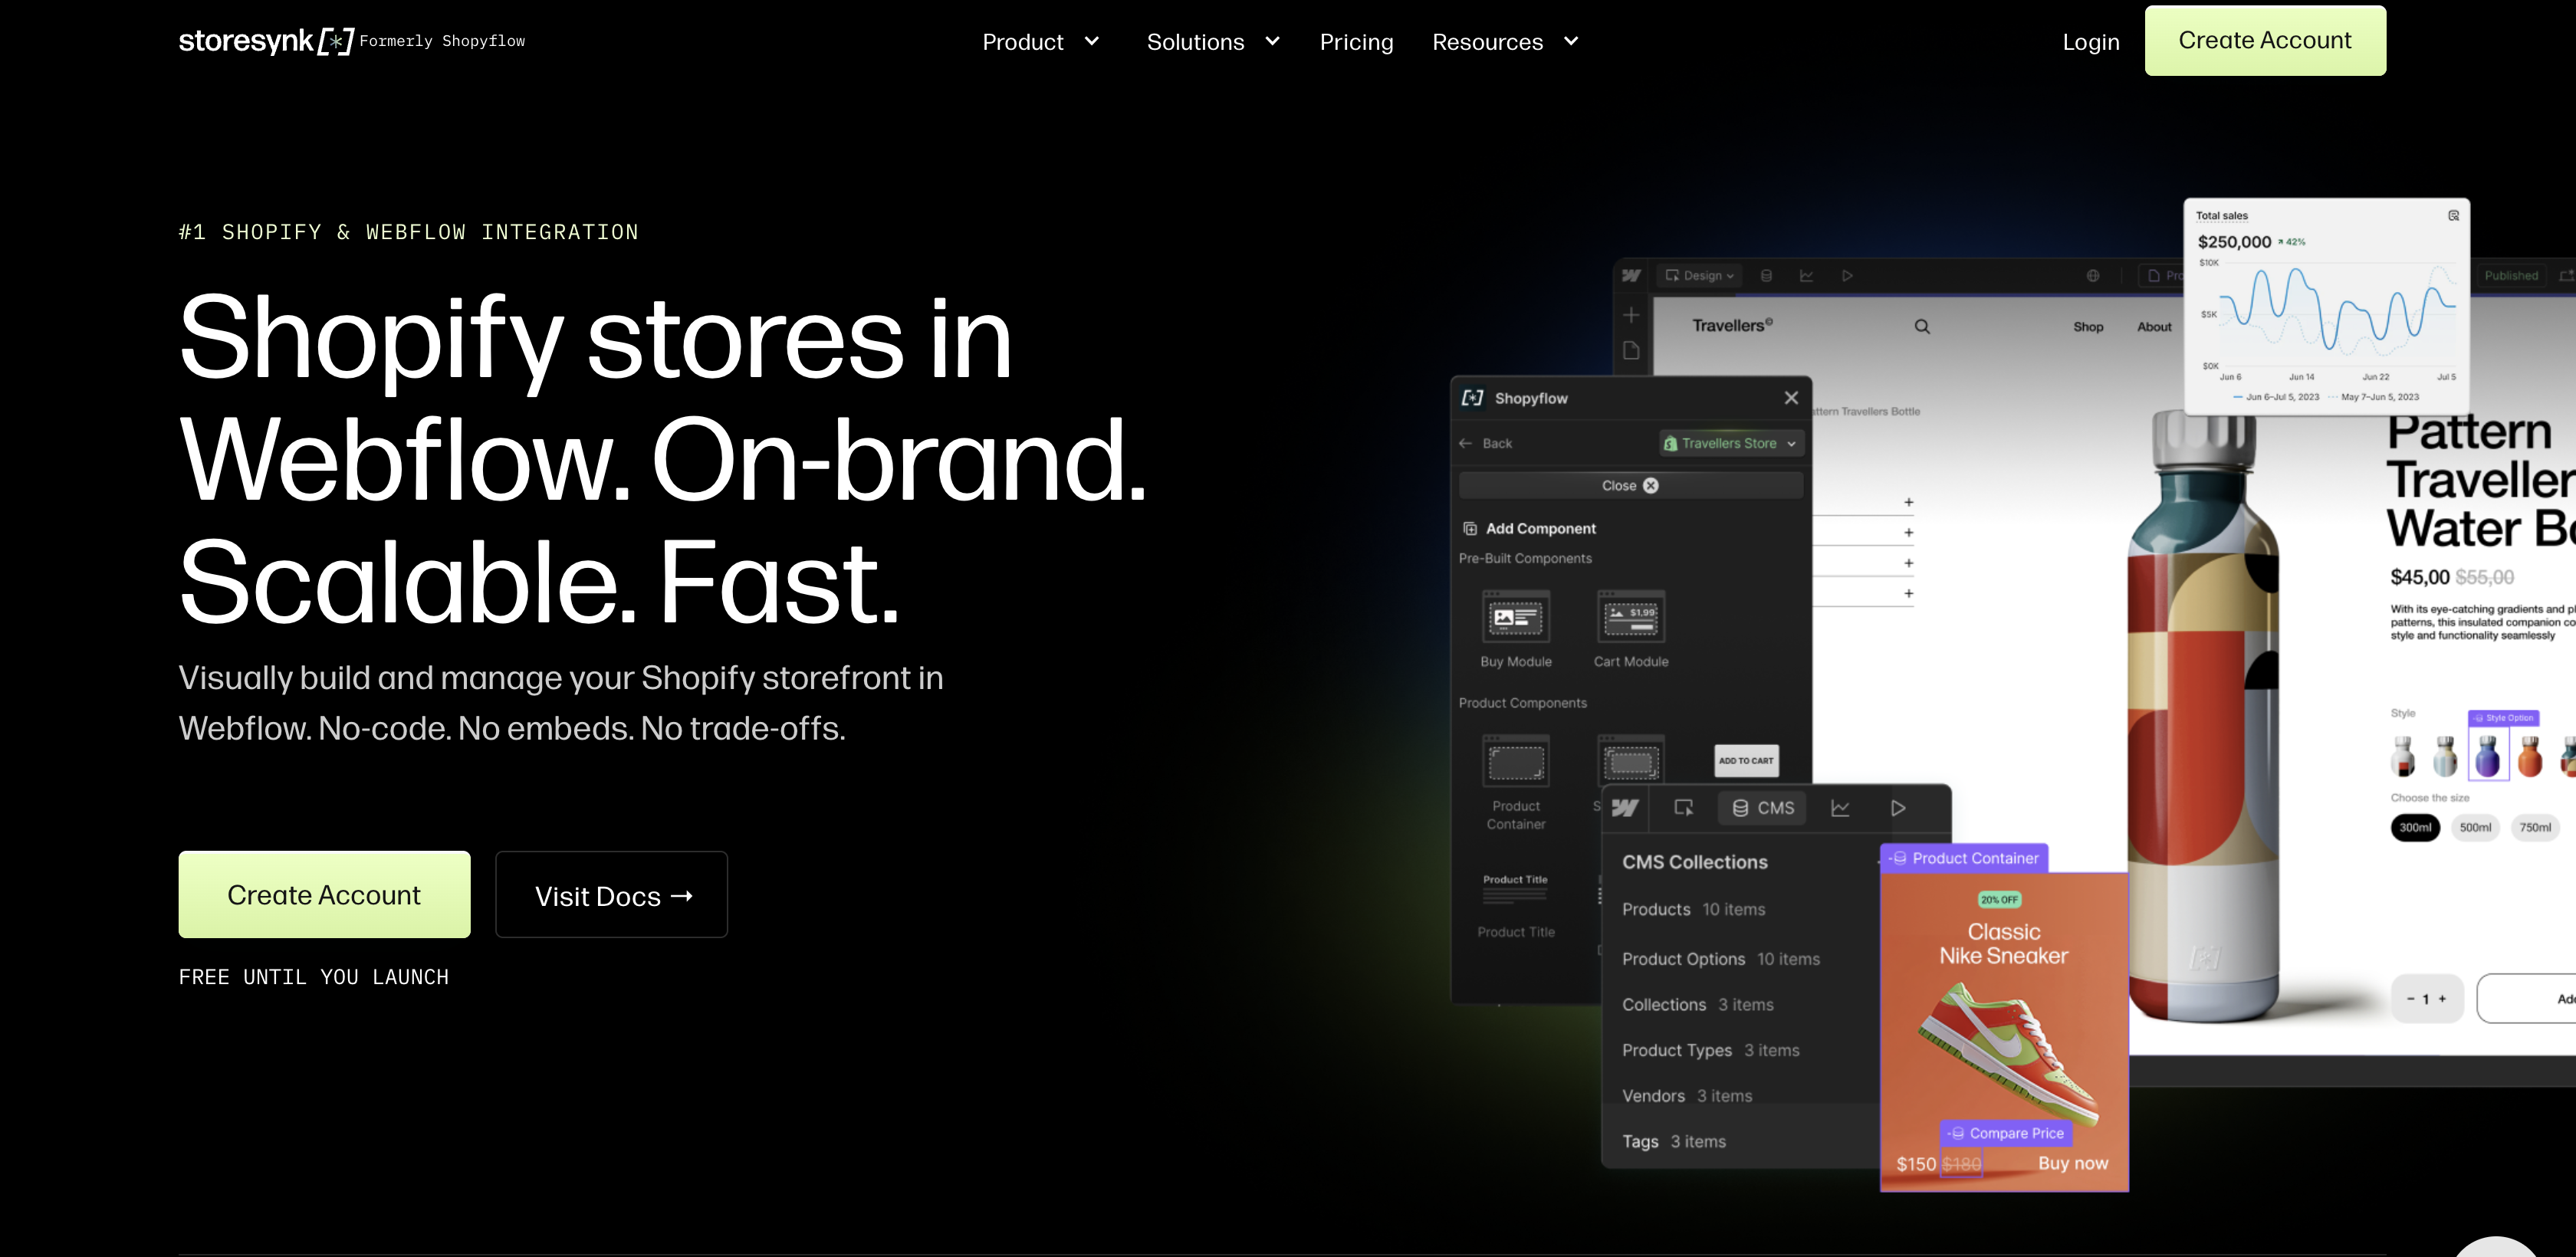
Task: Click the storesynk logo
Action: (266, 41)
